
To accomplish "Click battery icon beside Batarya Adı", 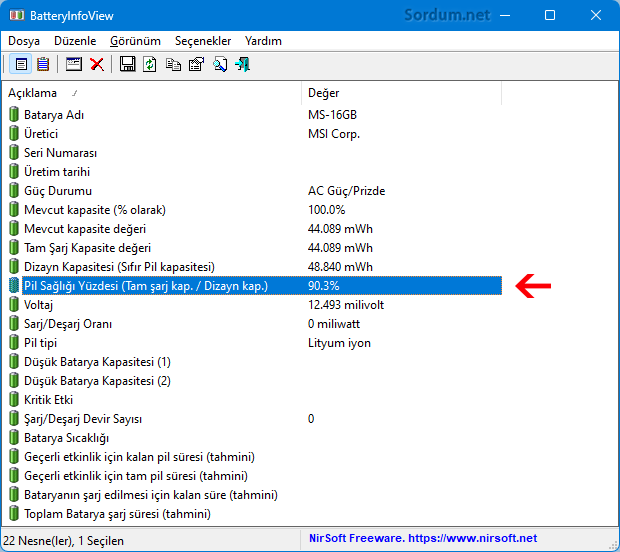I will [x=14, y=114].
